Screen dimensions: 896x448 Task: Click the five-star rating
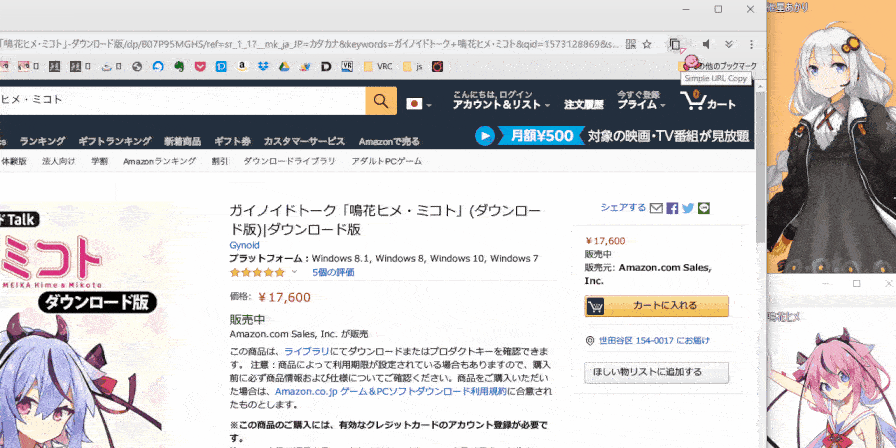point(257,273)
